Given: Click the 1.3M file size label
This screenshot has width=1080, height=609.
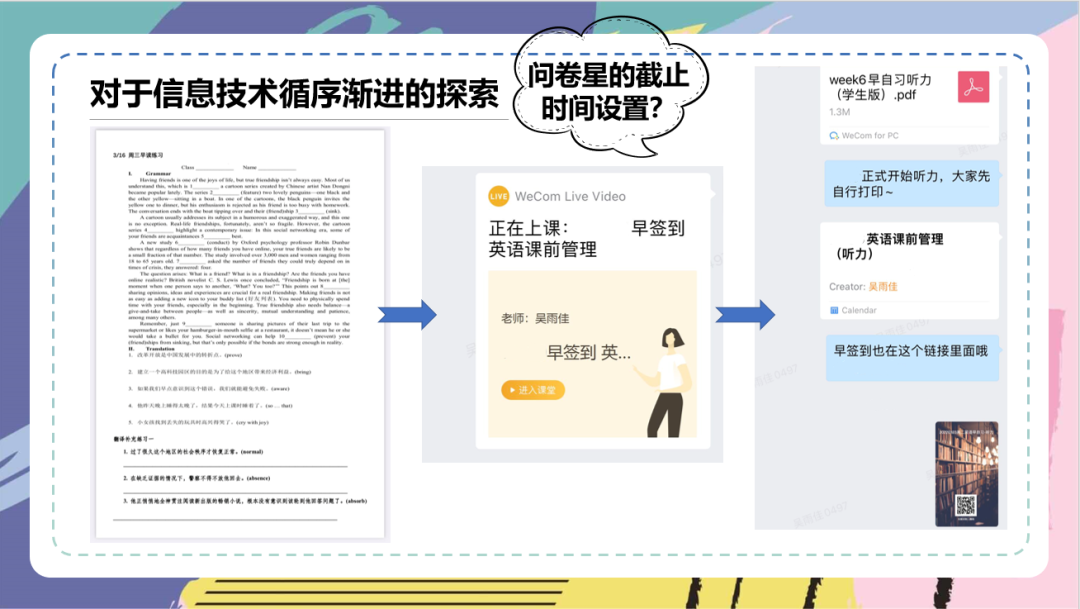Looking at the screenshot, I should tap(840, 112).
